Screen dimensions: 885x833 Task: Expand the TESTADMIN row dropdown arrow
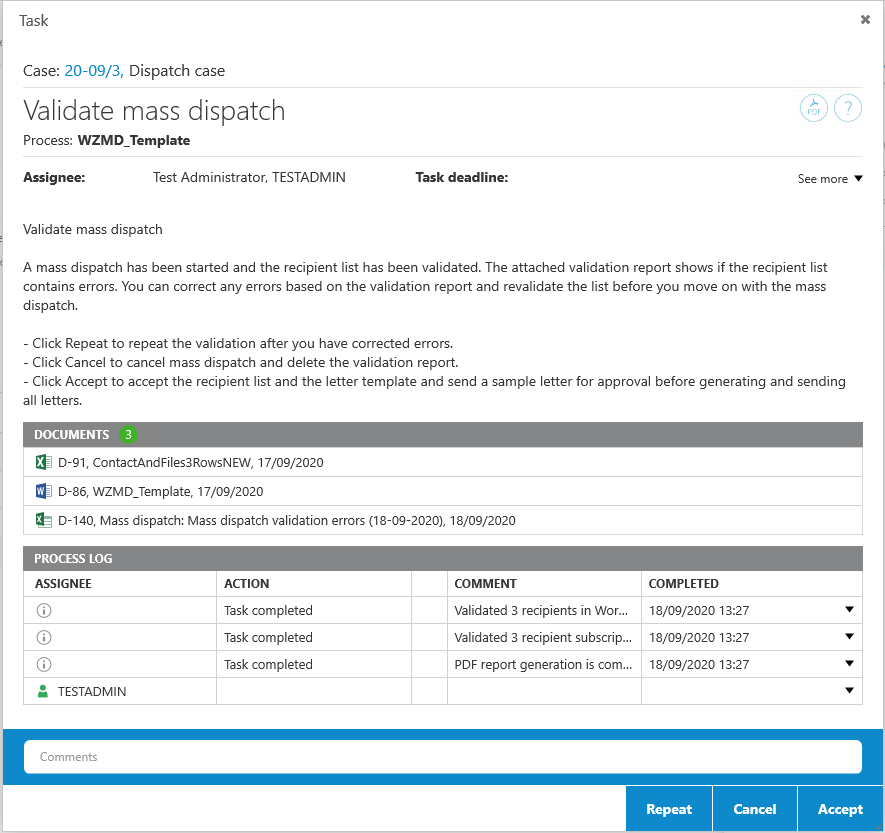pyautogui.click(x=849, y=691)
